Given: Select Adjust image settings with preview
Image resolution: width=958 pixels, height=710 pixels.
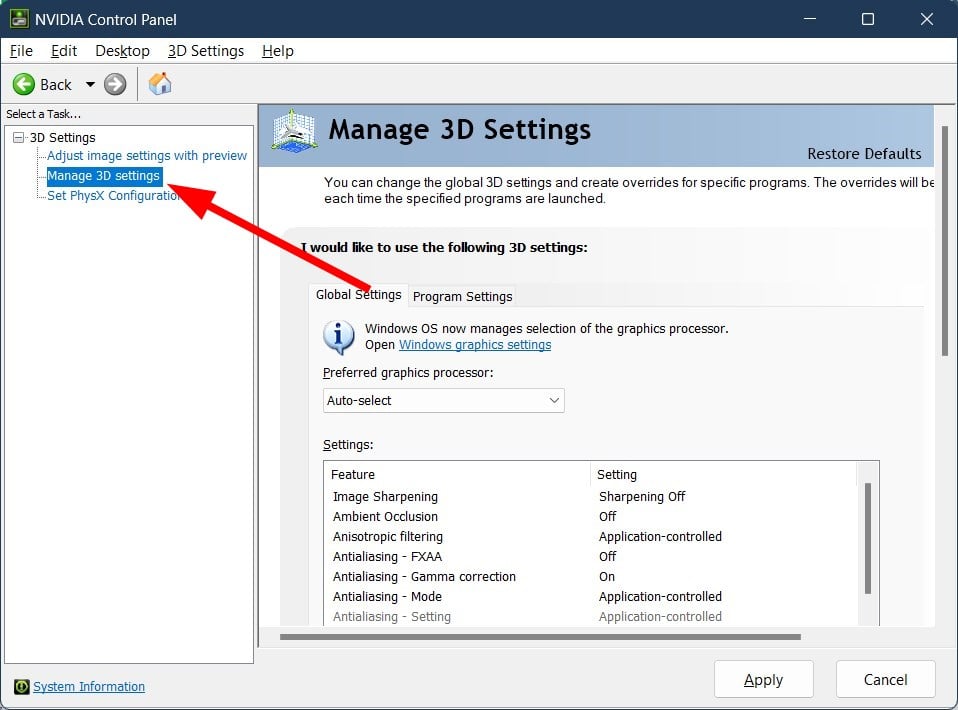Looking at the screenshot, I should (x=147, y=156).
